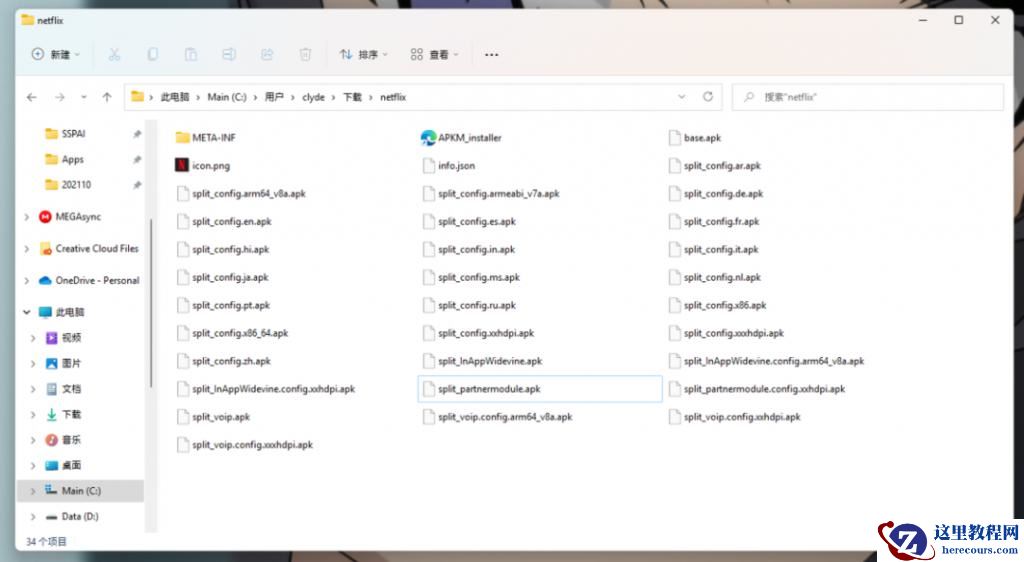Select split_voip.apk file
This screenshot has width=1024, height=562.
(x=214, y=417)
